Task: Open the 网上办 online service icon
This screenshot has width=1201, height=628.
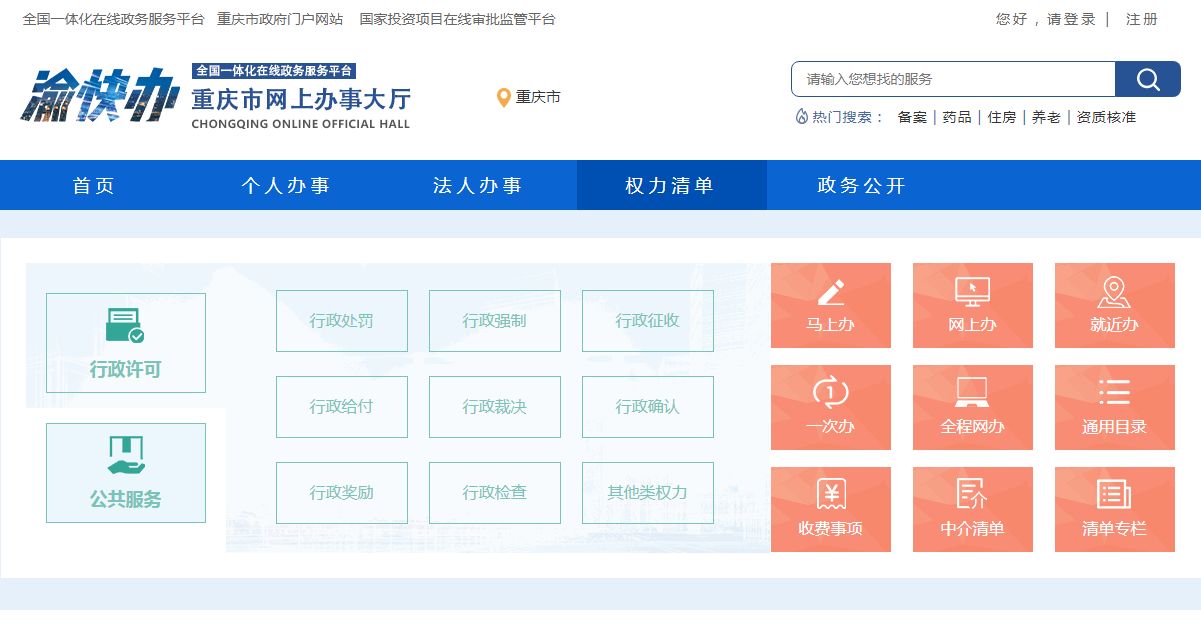Action: click(972, 305)
